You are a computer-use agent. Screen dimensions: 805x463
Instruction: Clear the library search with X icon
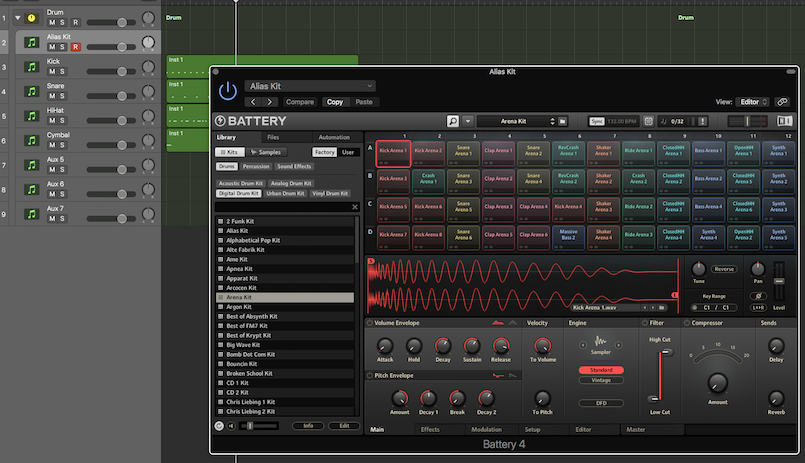coord(355,207)
